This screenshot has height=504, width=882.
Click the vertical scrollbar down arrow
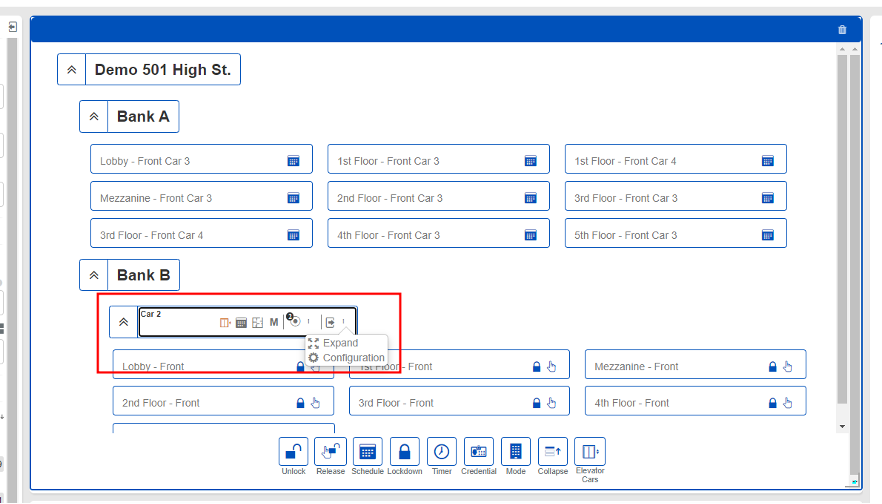click(x=842, y=426)
